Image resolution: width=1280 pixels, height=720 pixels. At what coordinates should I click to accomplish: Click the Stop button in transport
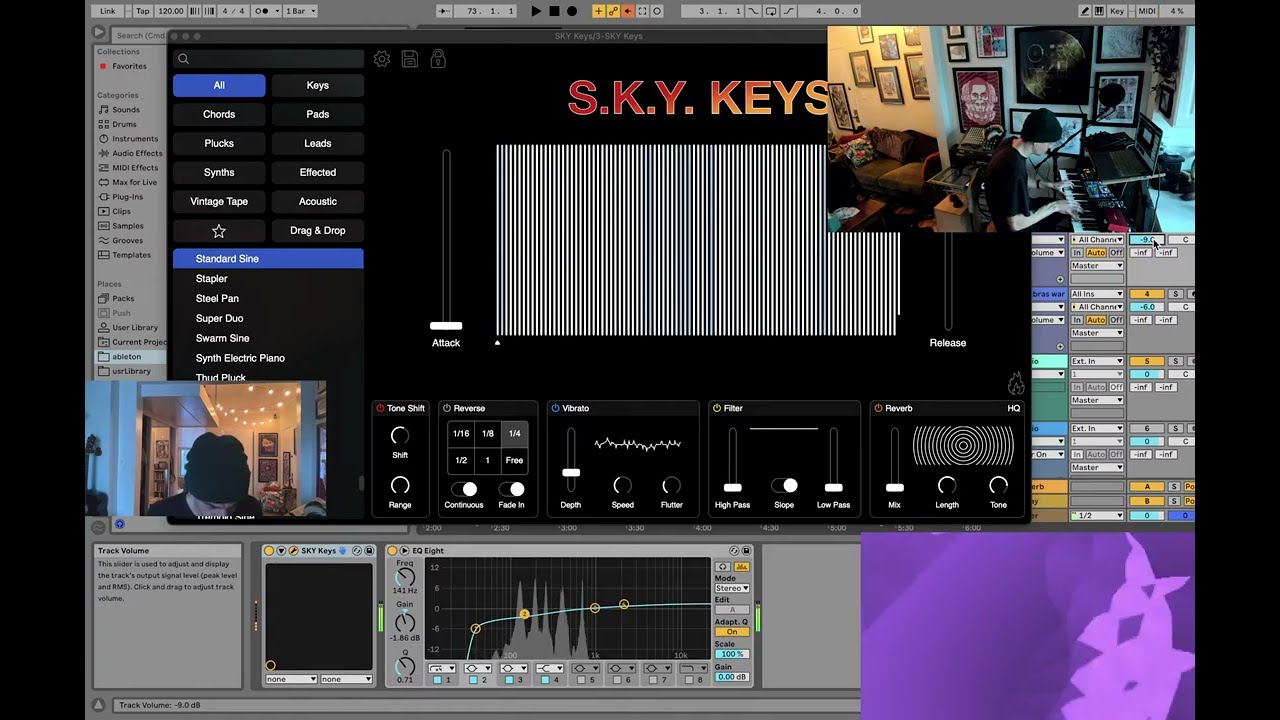554,11
